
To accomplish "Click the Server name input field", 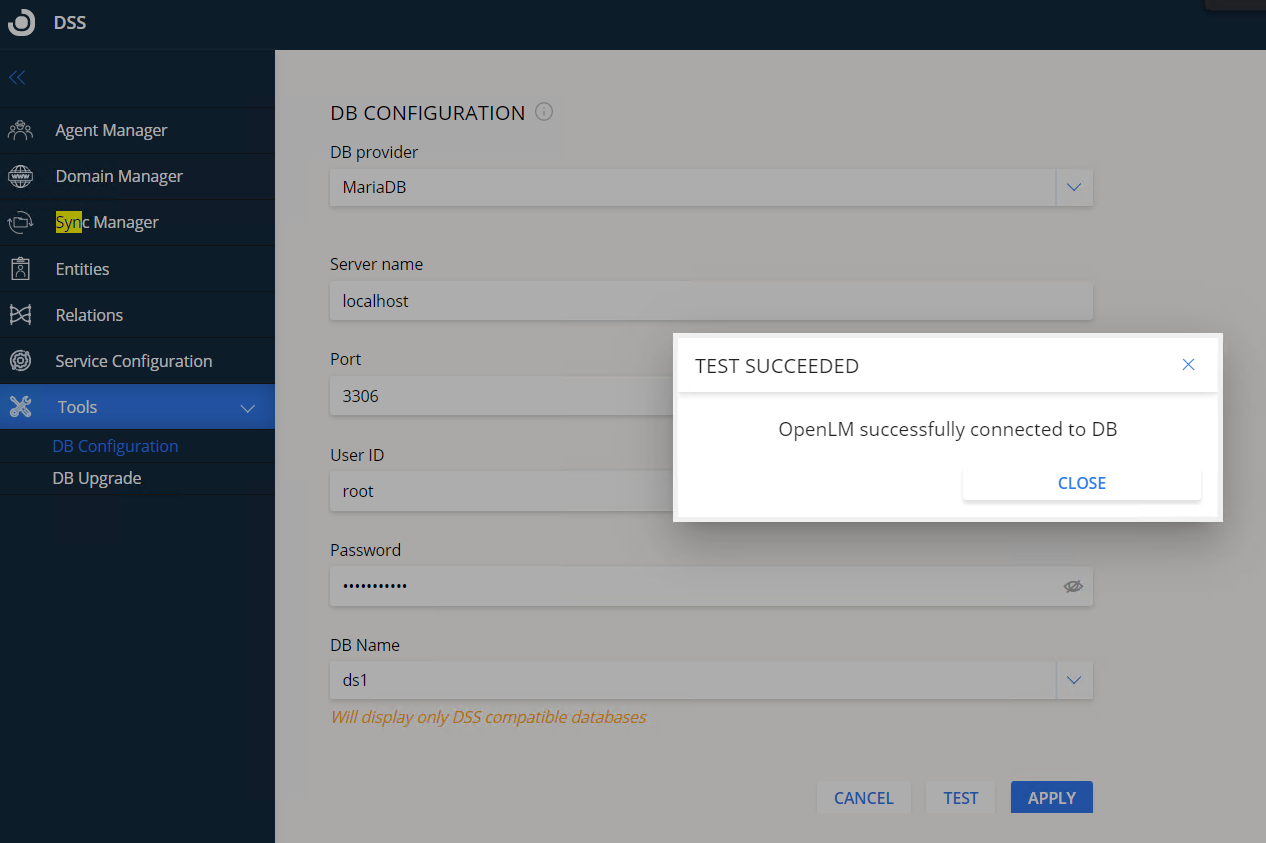I will pos(710,301).
